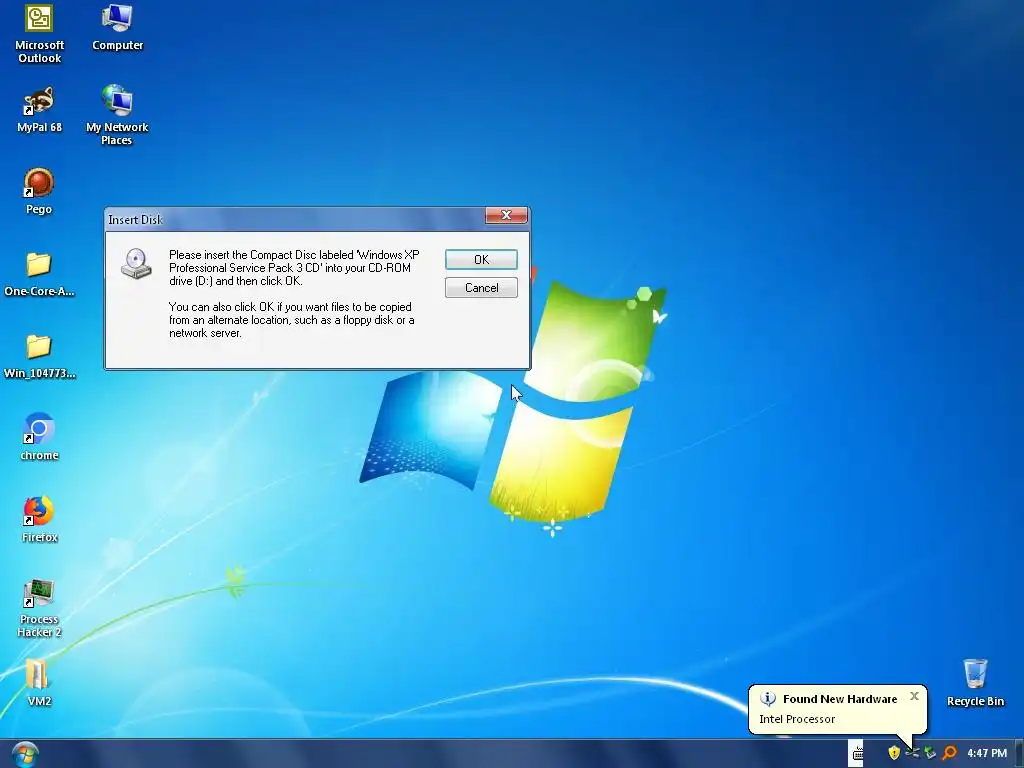Select the Recycle Bin icon
The image size is (1024, 768).
(x=975, y=683)
